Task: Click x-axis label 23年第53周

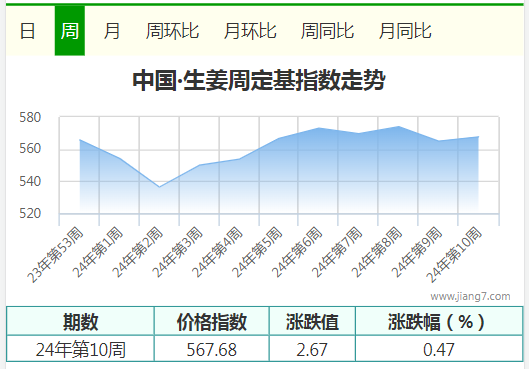Action: click(55, 255)
